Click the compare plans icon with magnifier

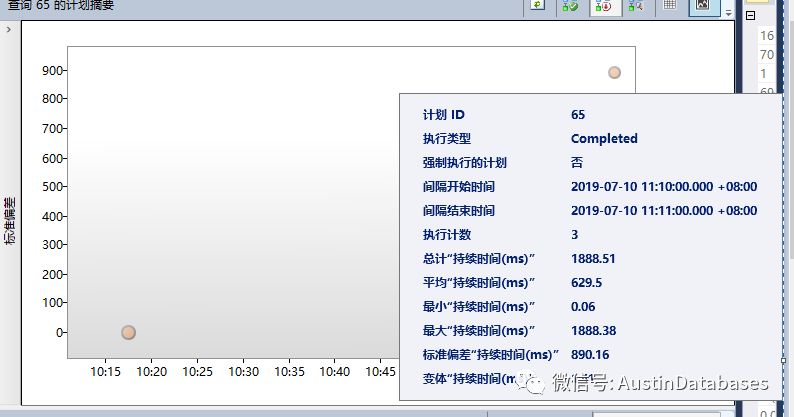[x=636, y=6]
